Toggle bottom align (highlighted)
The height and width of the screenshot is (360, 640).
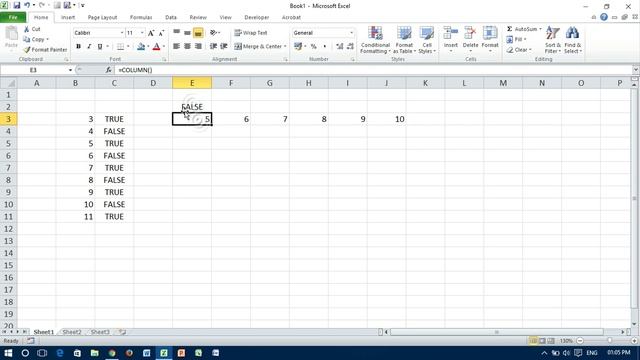click(198, 33)
